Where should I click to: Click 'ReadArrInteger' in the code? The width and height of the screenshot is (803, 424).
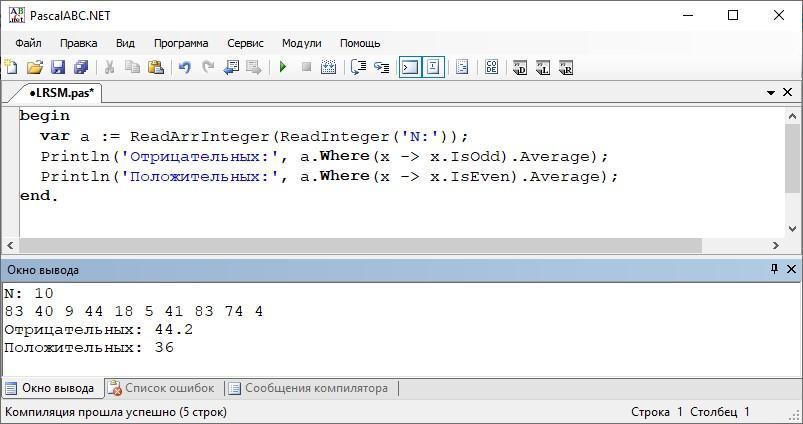coord(200,136)
